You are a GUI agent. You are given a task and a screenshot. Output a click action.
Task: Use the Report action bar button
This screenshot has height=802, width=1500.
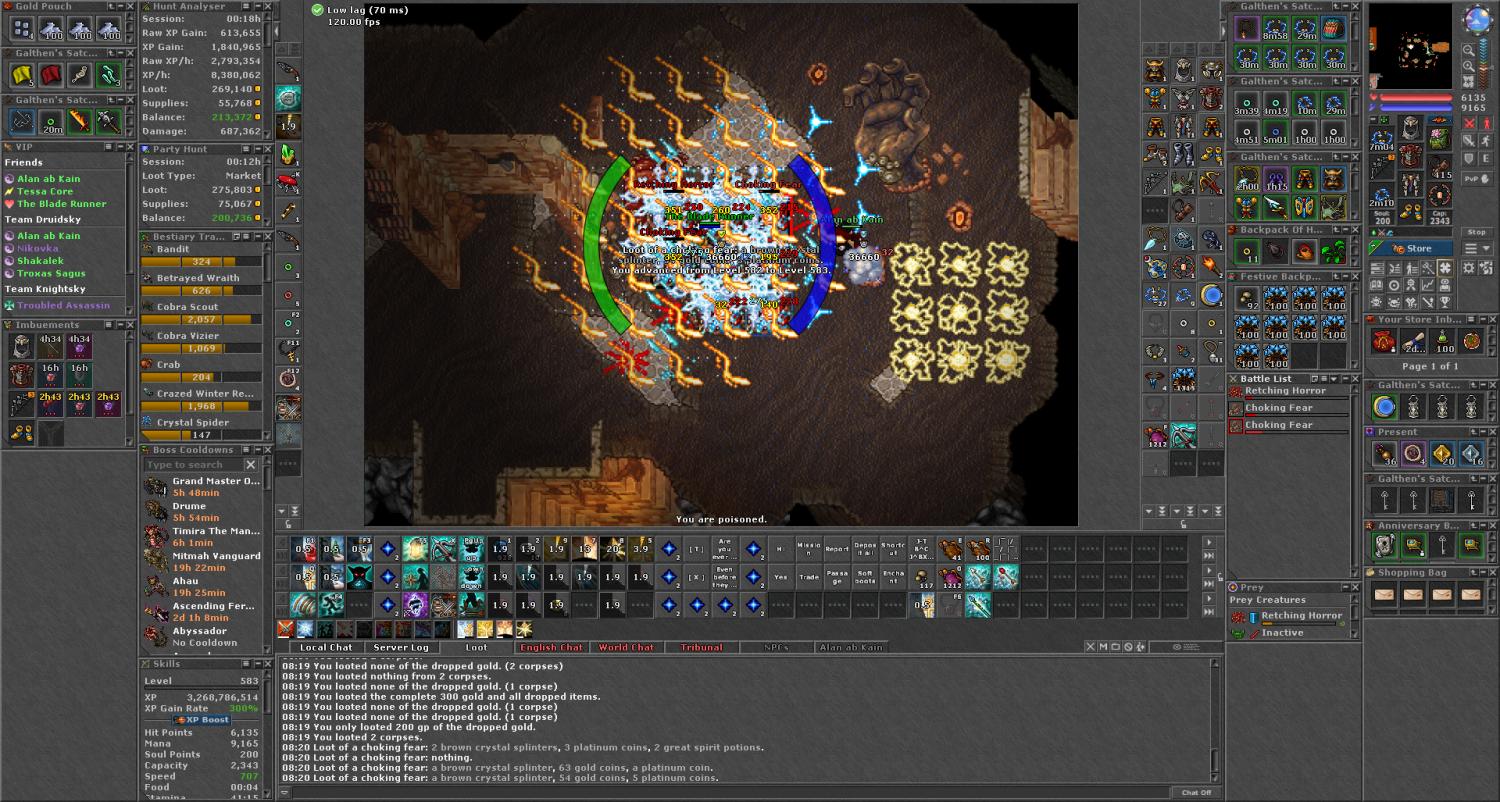coord(837,548)
